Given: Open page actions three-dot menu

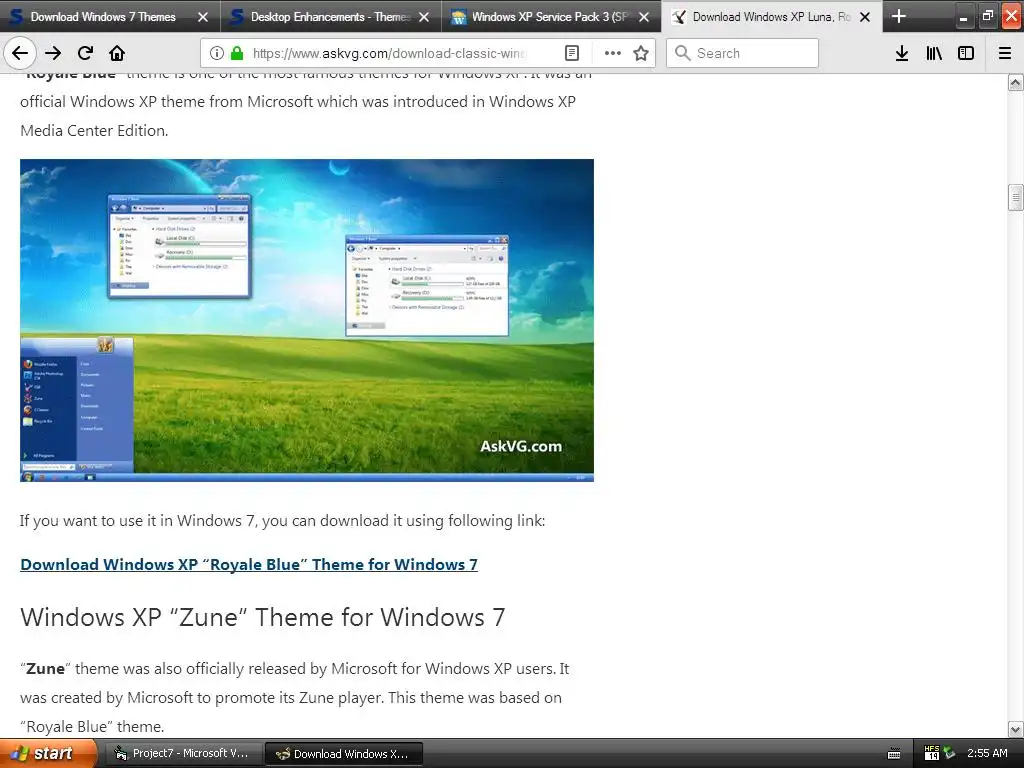Looking at the screenshot, I should coord(613,54).
